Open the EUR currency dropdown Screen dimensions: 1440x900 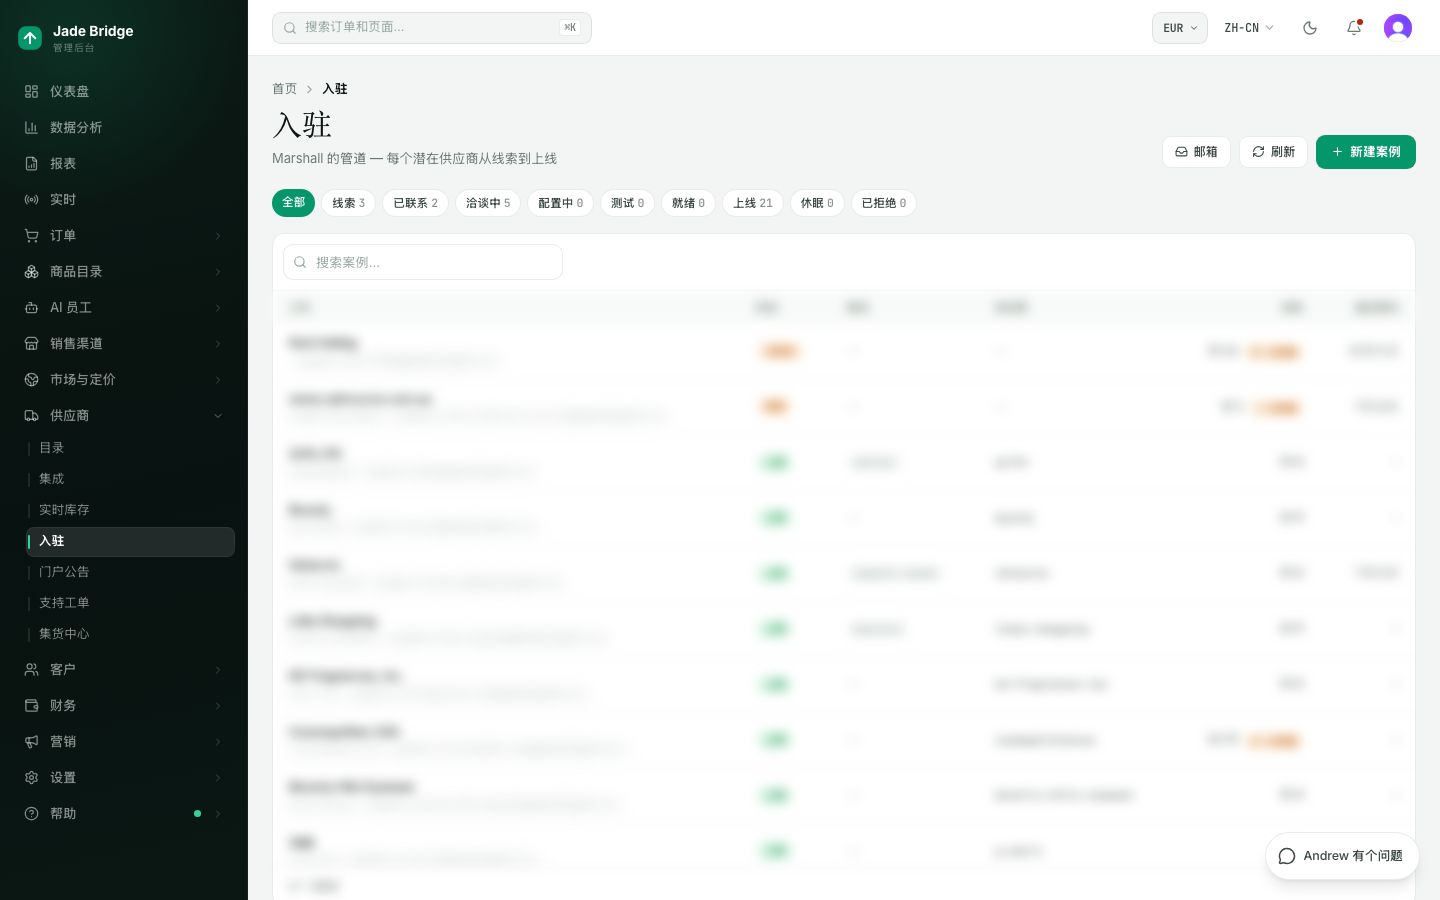1180,28
